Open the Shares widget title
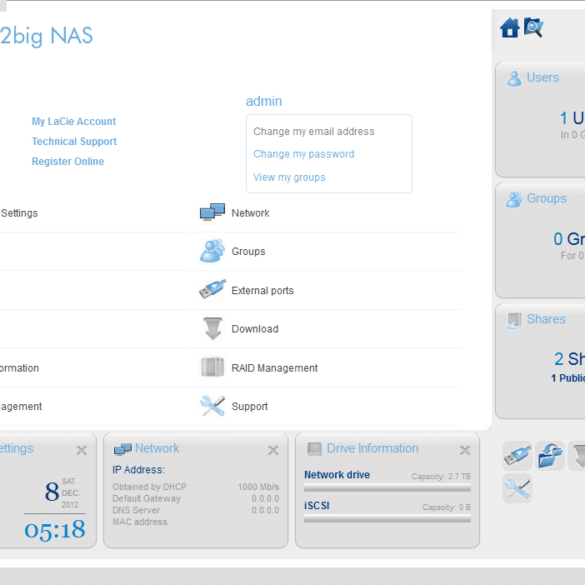Image resolution: width=585 pixels, height=585 pixels. pos(546,319)
